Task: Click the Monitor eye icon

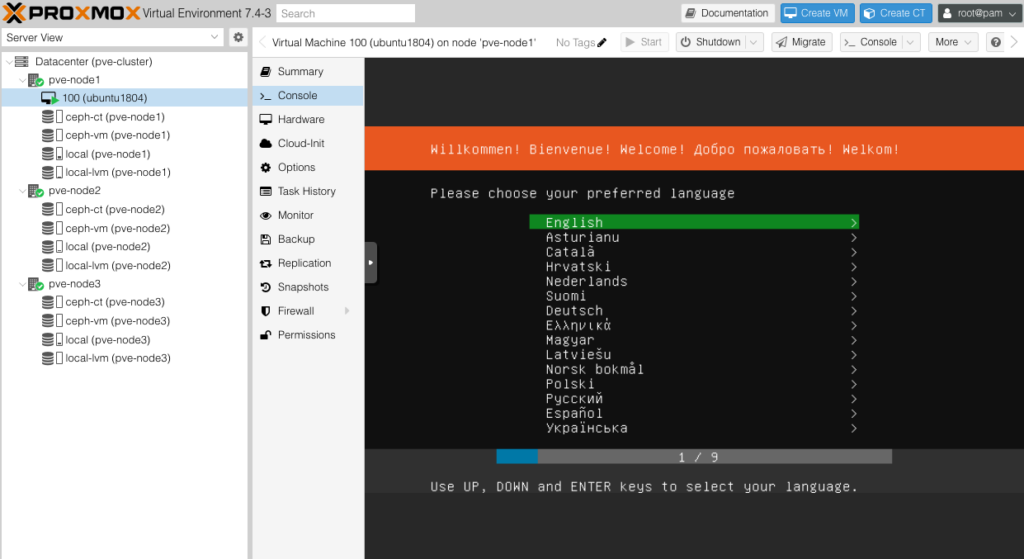Action: 266,216
